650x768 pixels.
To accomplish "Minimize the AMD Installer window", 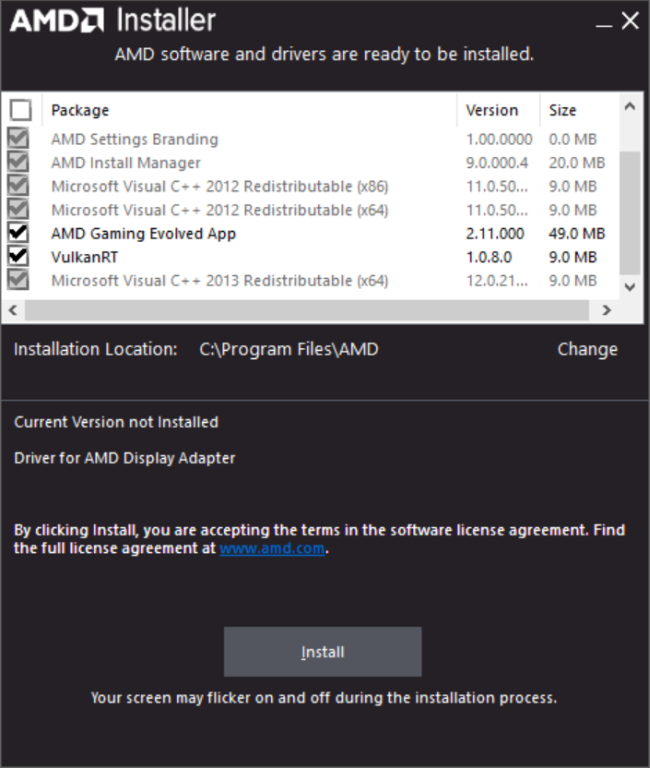I will pos(603,22).
